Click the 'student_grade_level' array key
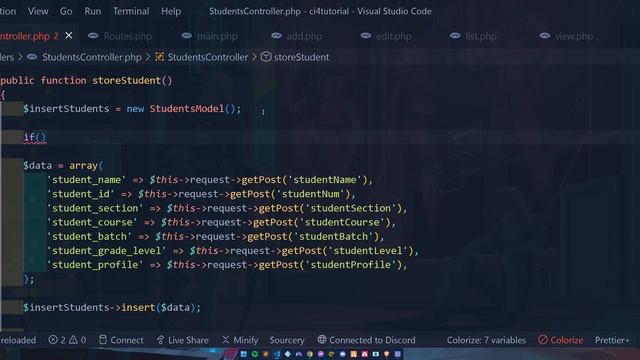The width and height of the screenshot is (640, 360). [x=107, y=251]
